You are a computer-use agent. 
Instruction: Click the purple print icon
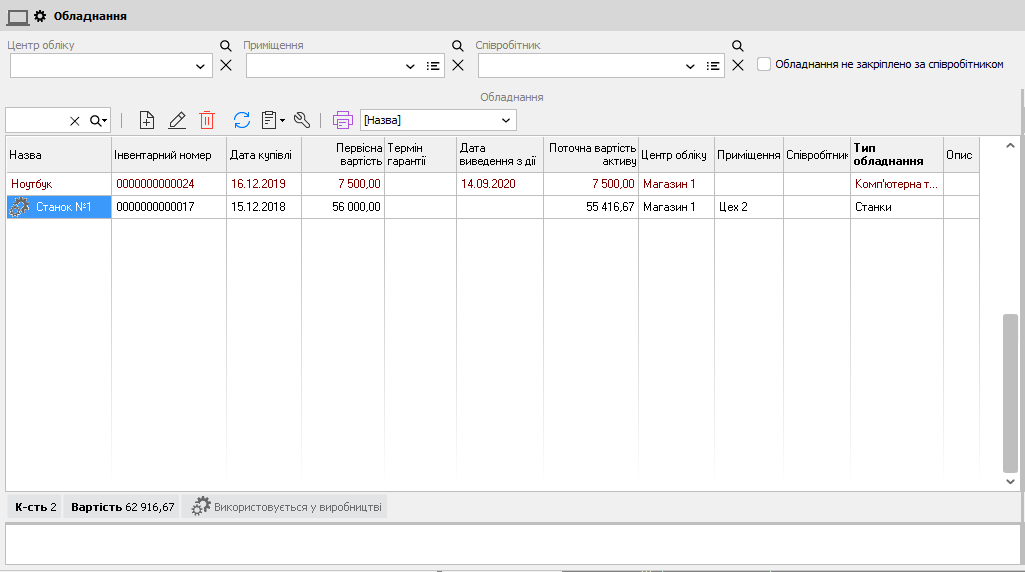[343, 120]
